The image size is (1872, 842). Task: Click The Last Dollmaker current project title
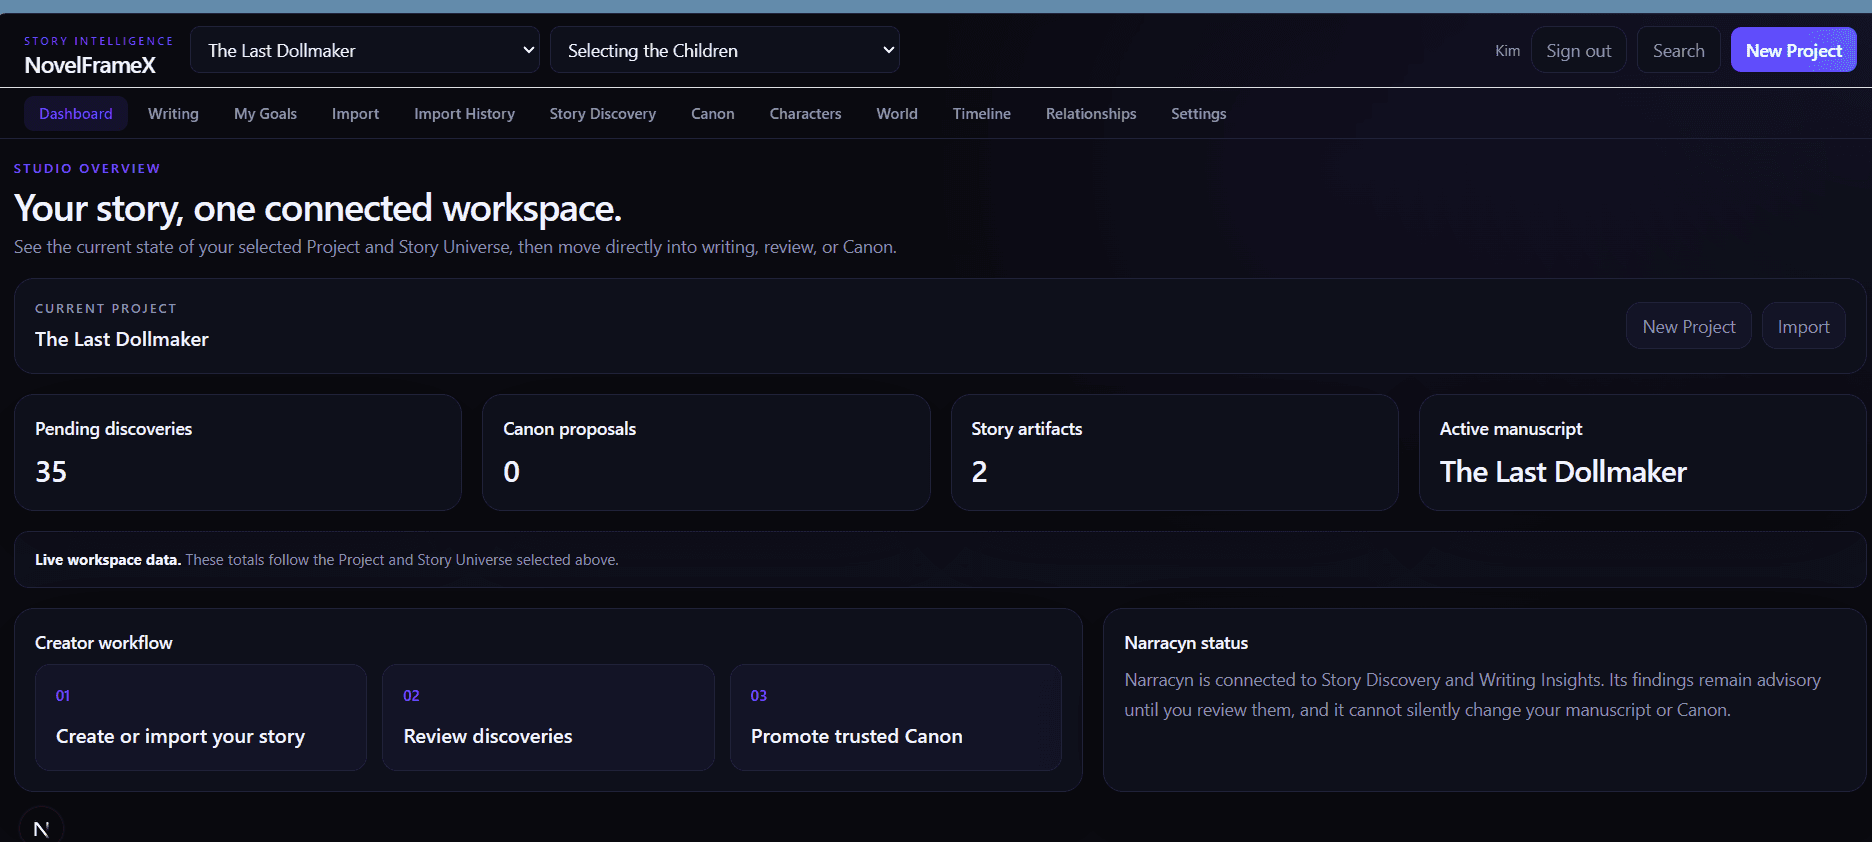tap(122, 339)
